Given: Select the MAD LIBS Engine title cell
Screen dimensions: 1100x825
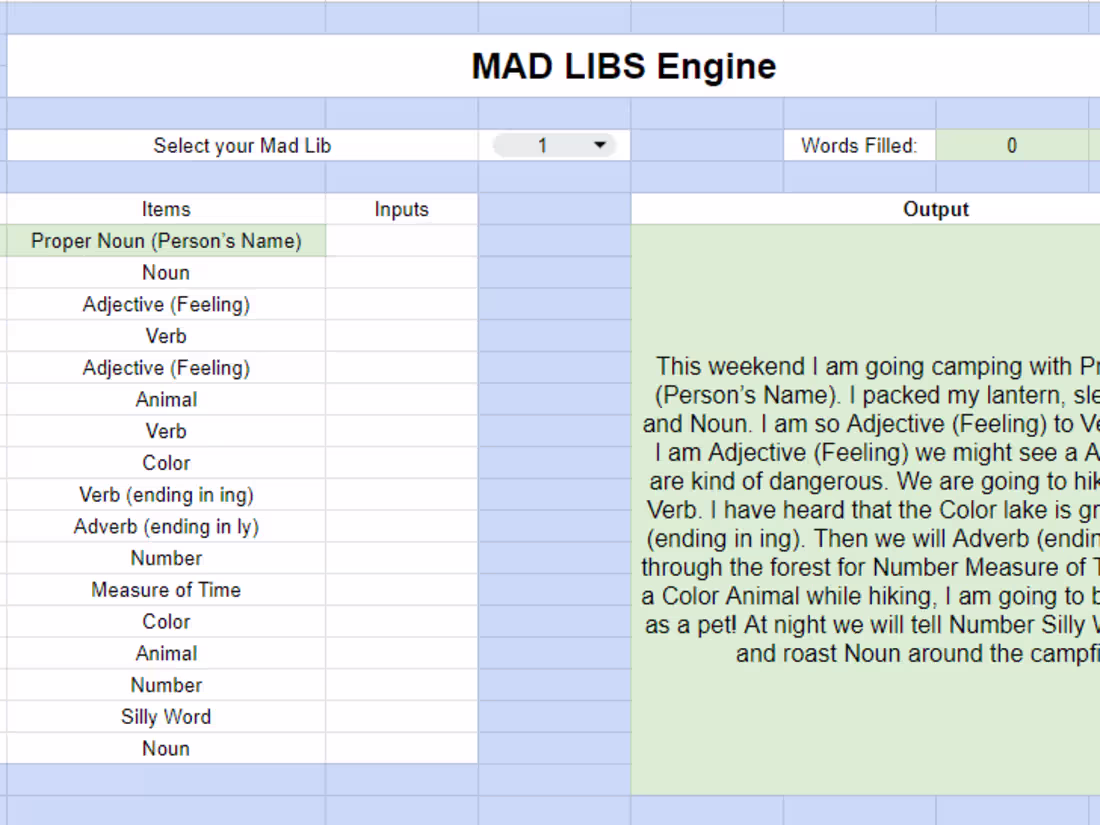Looking at the screenshot, I should (623, 65).
